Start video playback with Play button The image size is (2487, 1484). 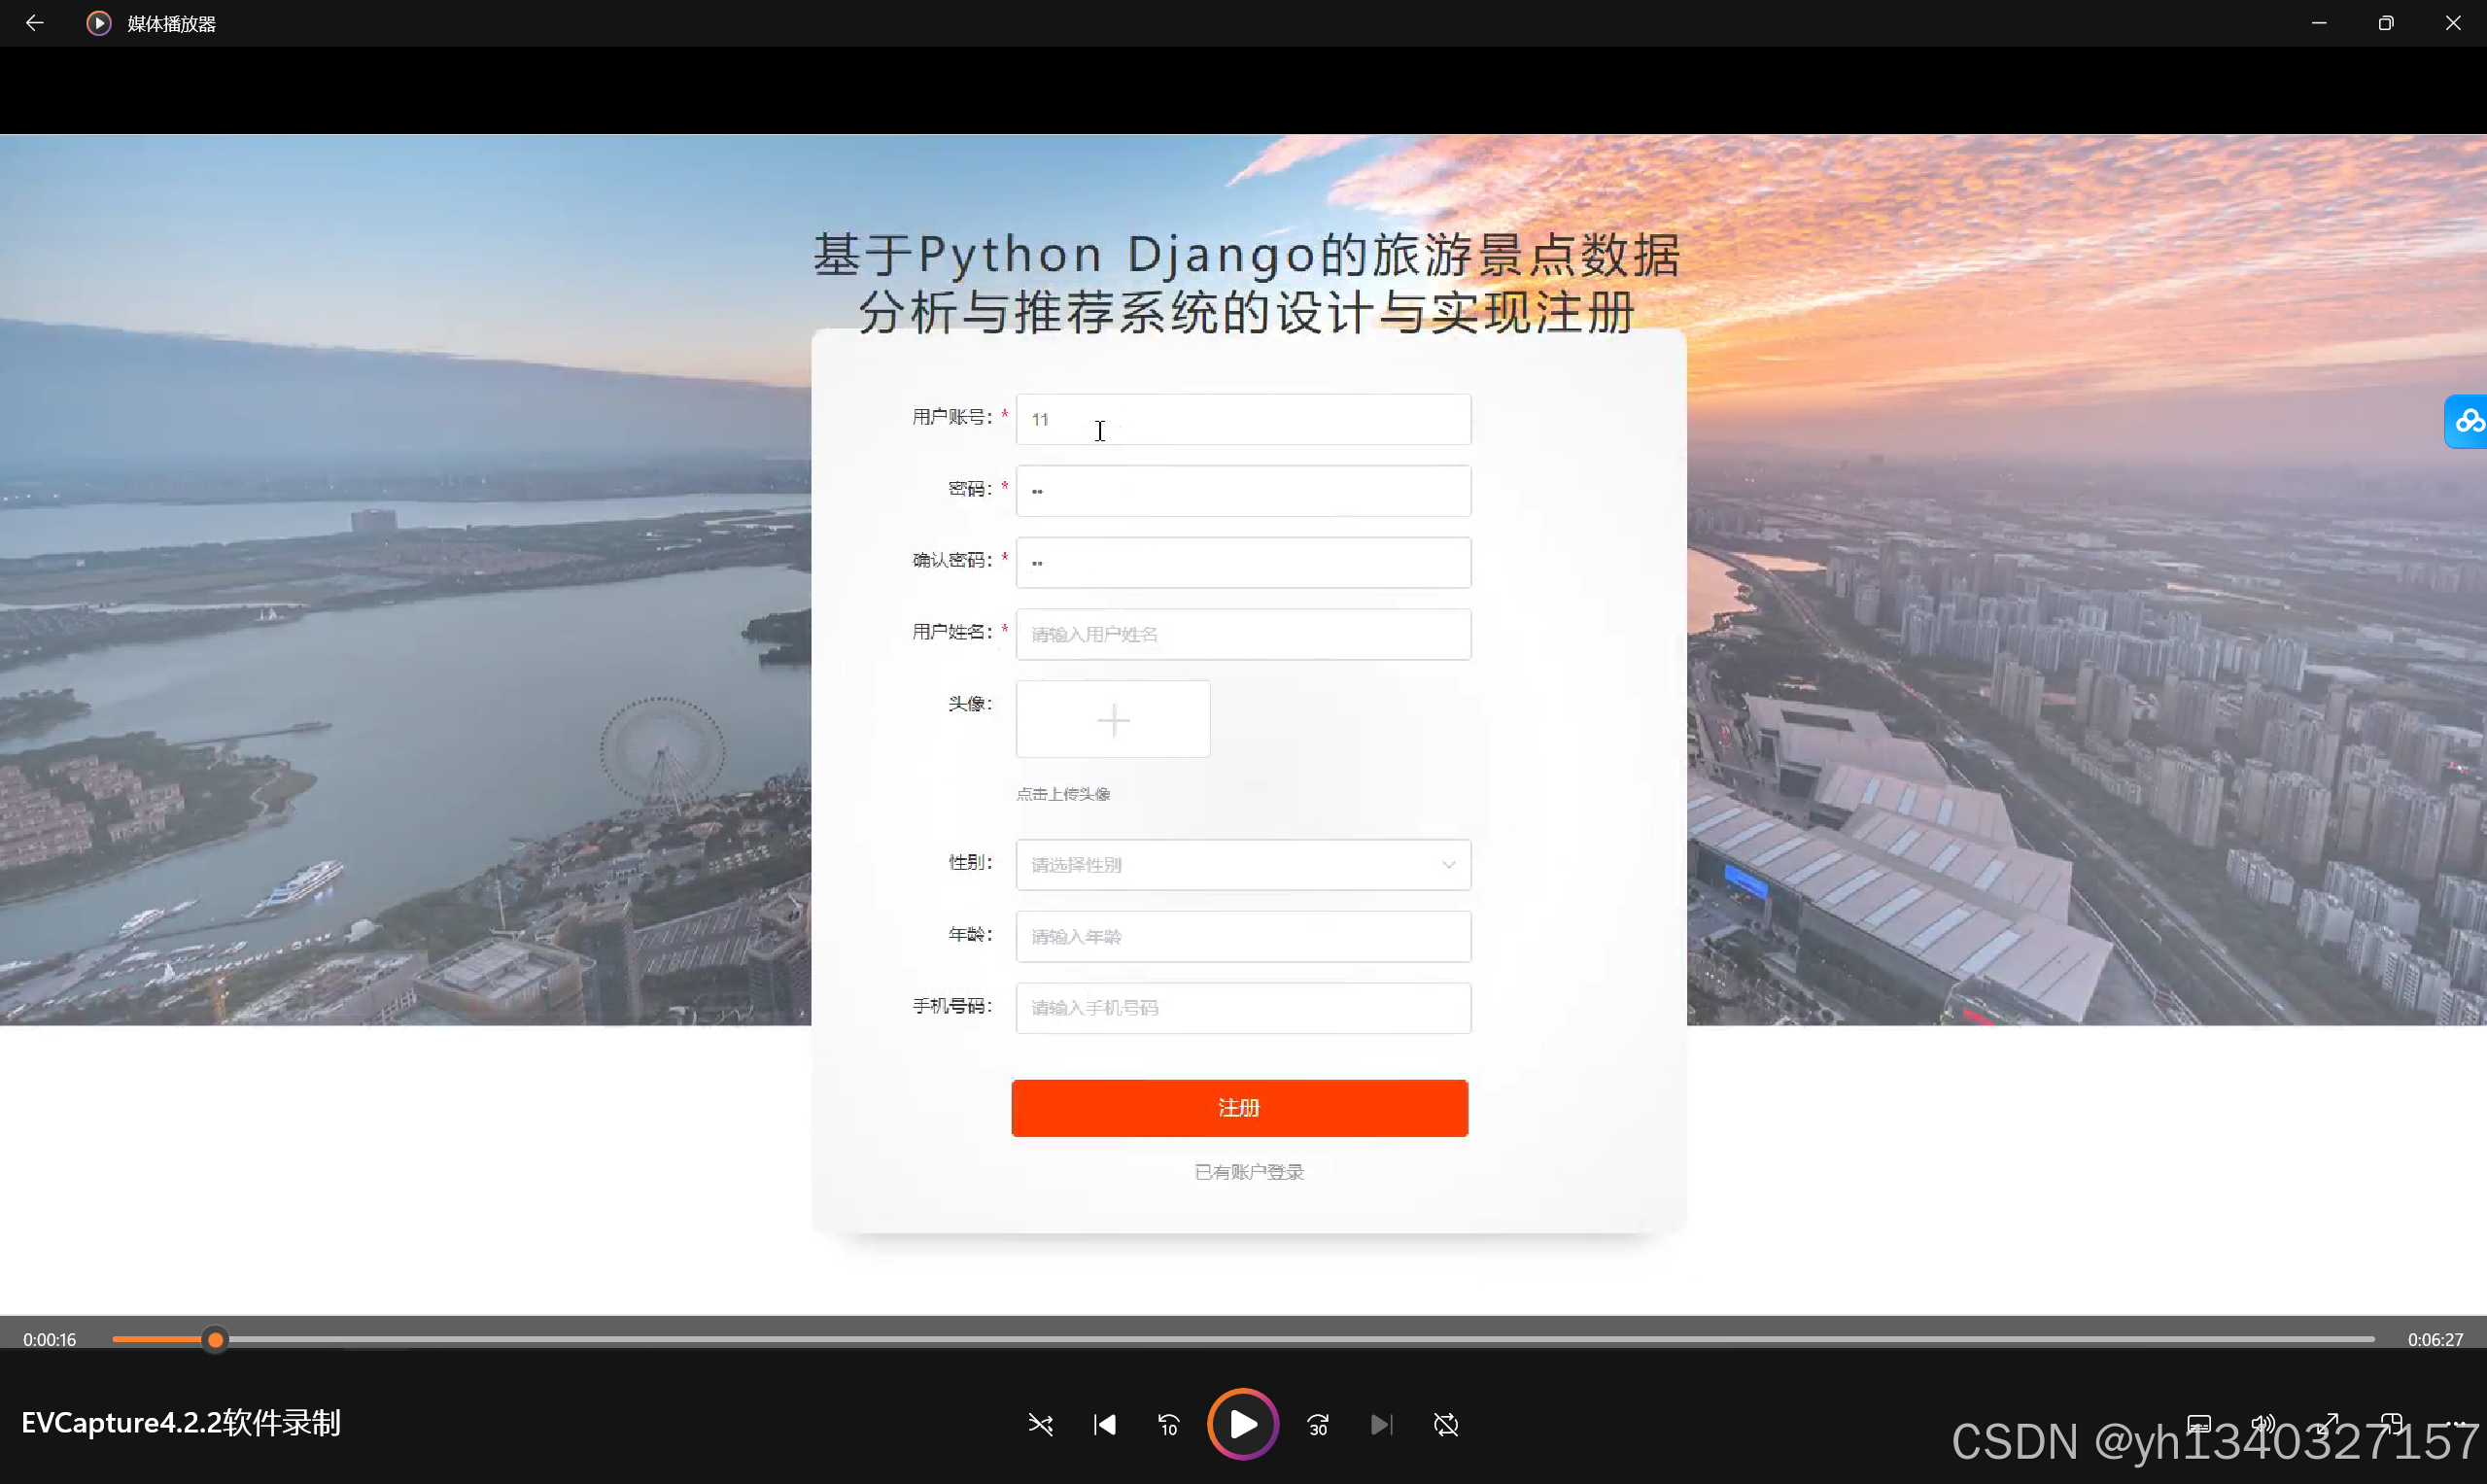point(1242,1424)
